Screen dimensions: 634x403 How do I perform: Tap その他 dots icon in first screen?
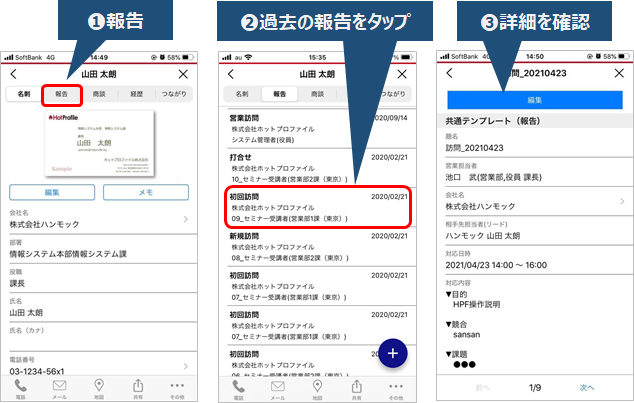pyautogui.click(x=177, y=390)
